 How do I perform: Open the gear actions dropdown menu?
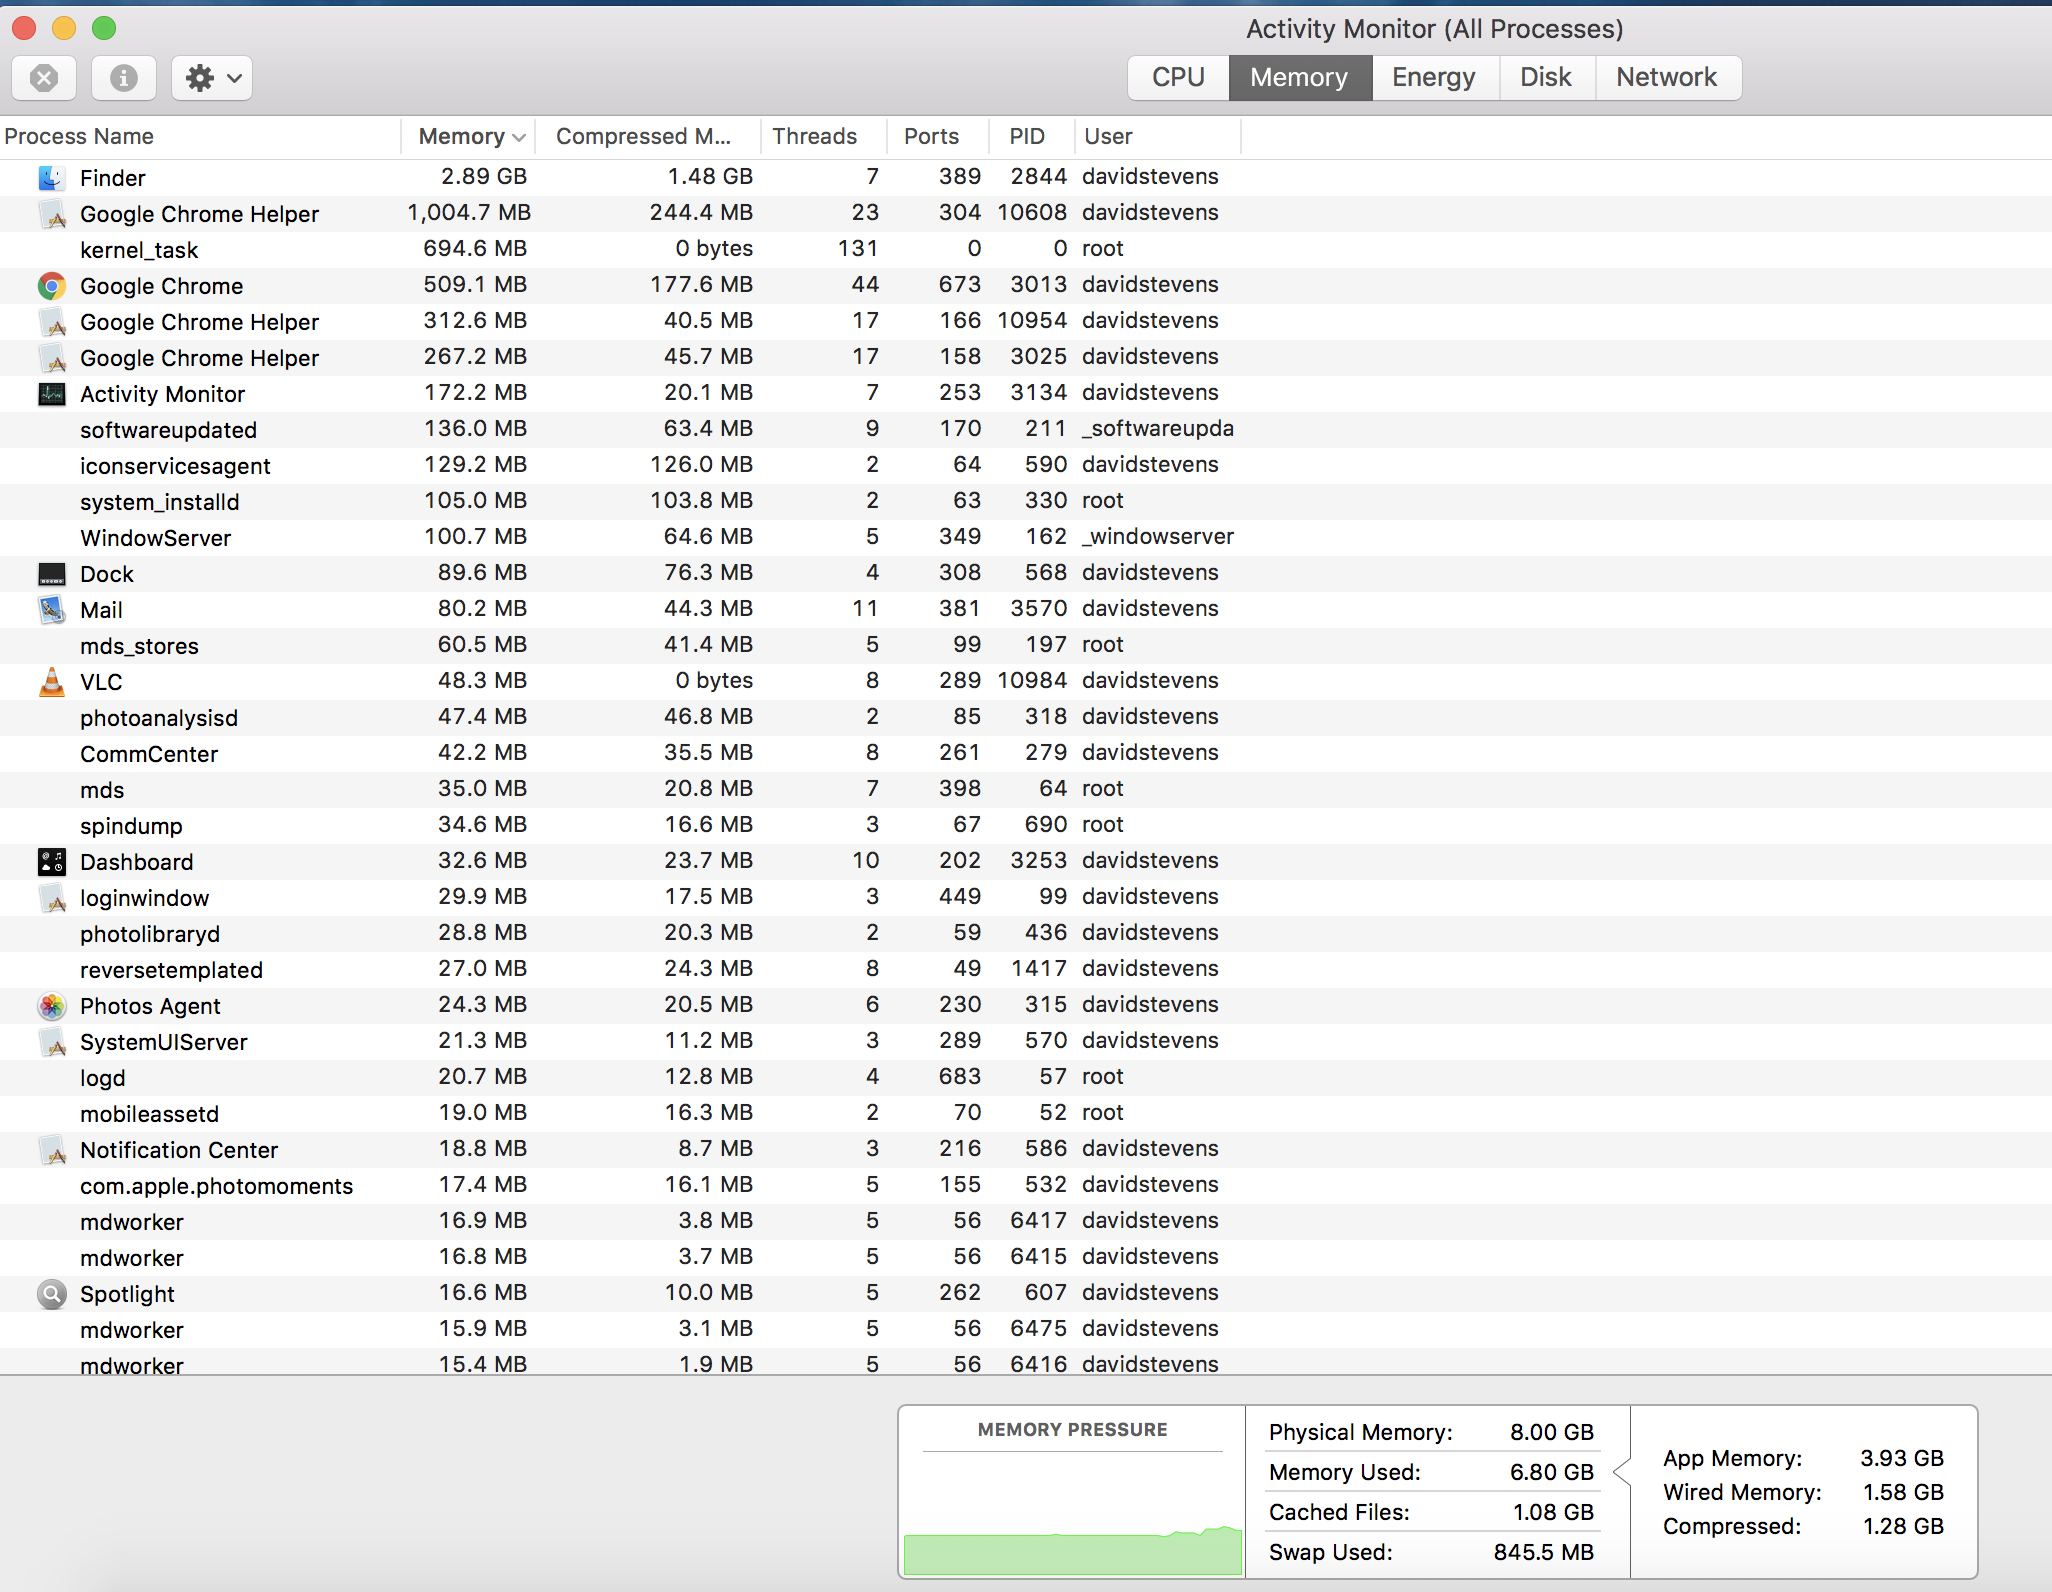pyautogui.click(x=212, y=78)
